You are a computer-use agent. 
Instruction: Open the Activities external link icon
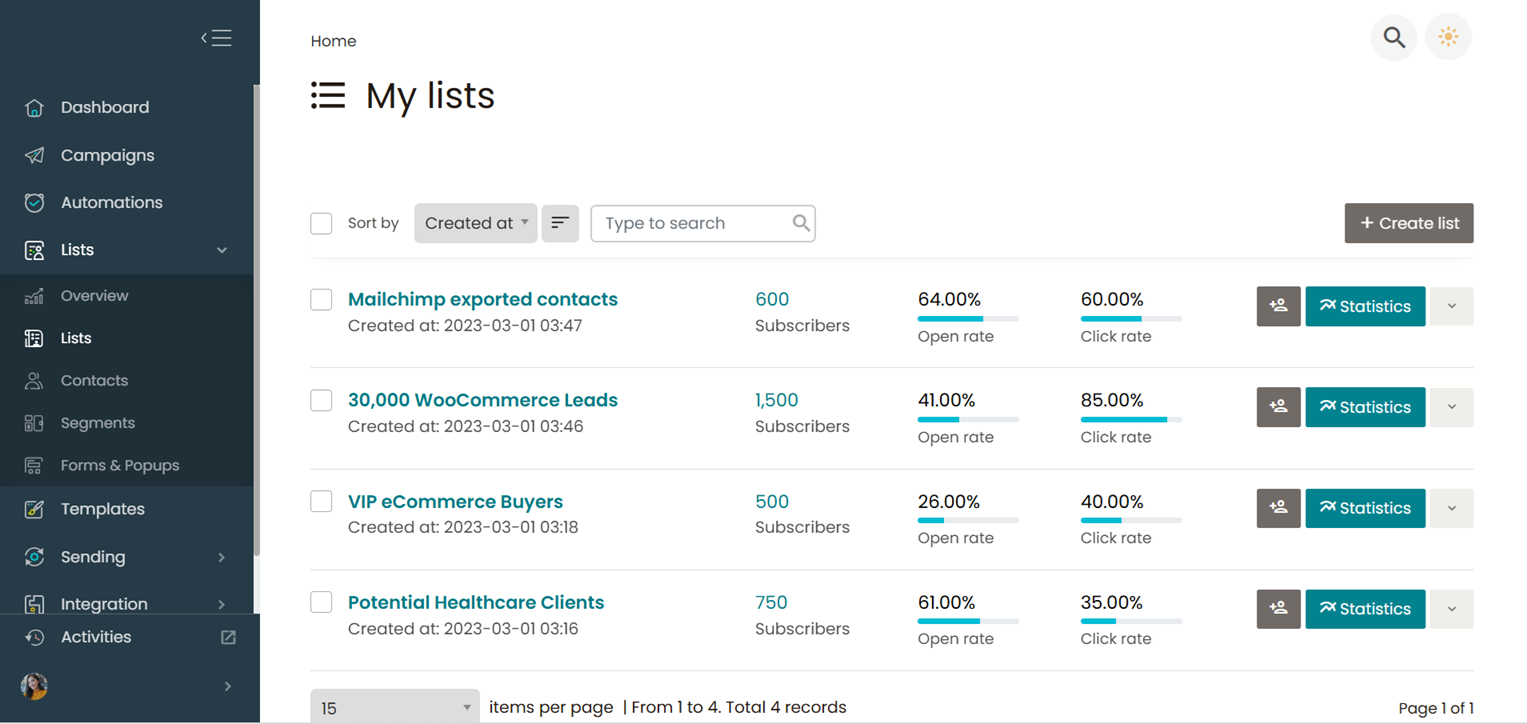tap(228, 637)
